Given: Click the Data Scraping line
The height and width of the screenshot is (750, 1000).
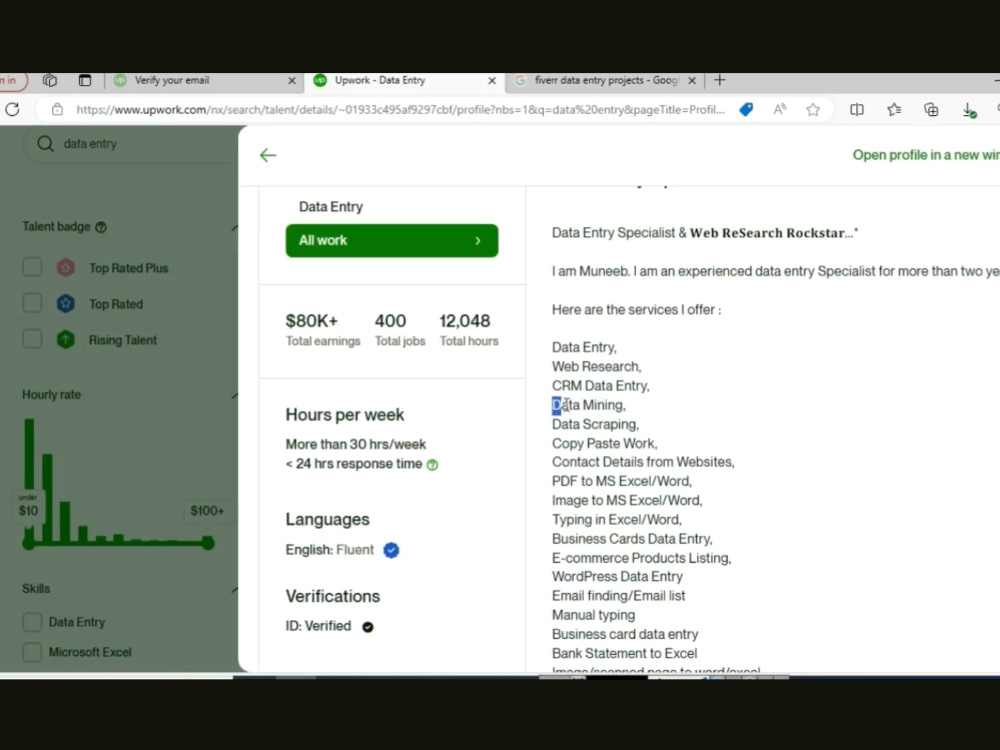Looking at the screenshot, I should tap(595, 424).
